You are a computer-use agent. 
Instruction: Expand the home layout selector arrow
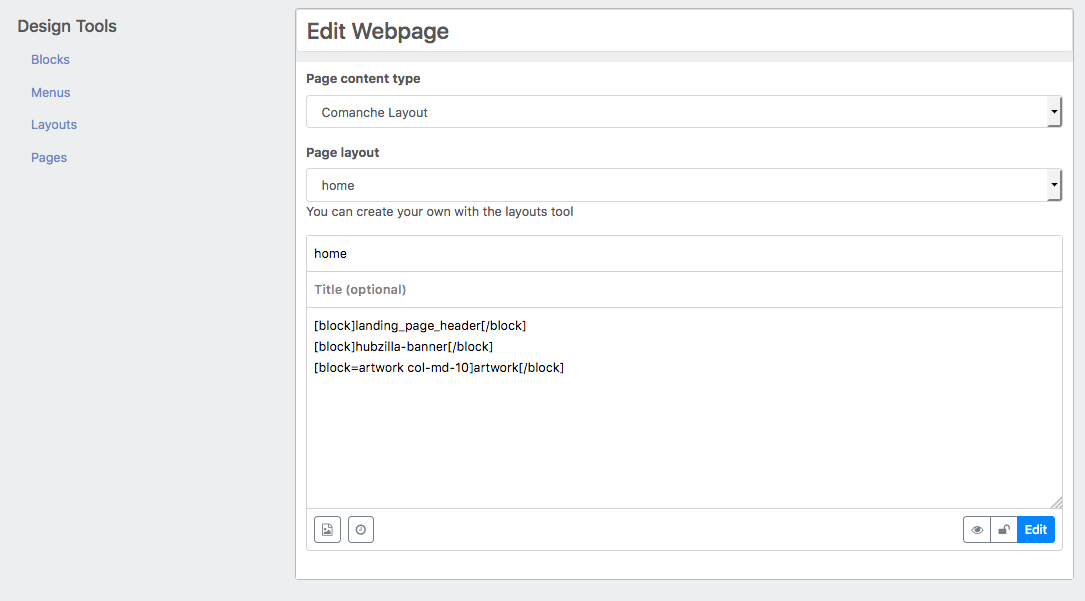pos(1055,185)
